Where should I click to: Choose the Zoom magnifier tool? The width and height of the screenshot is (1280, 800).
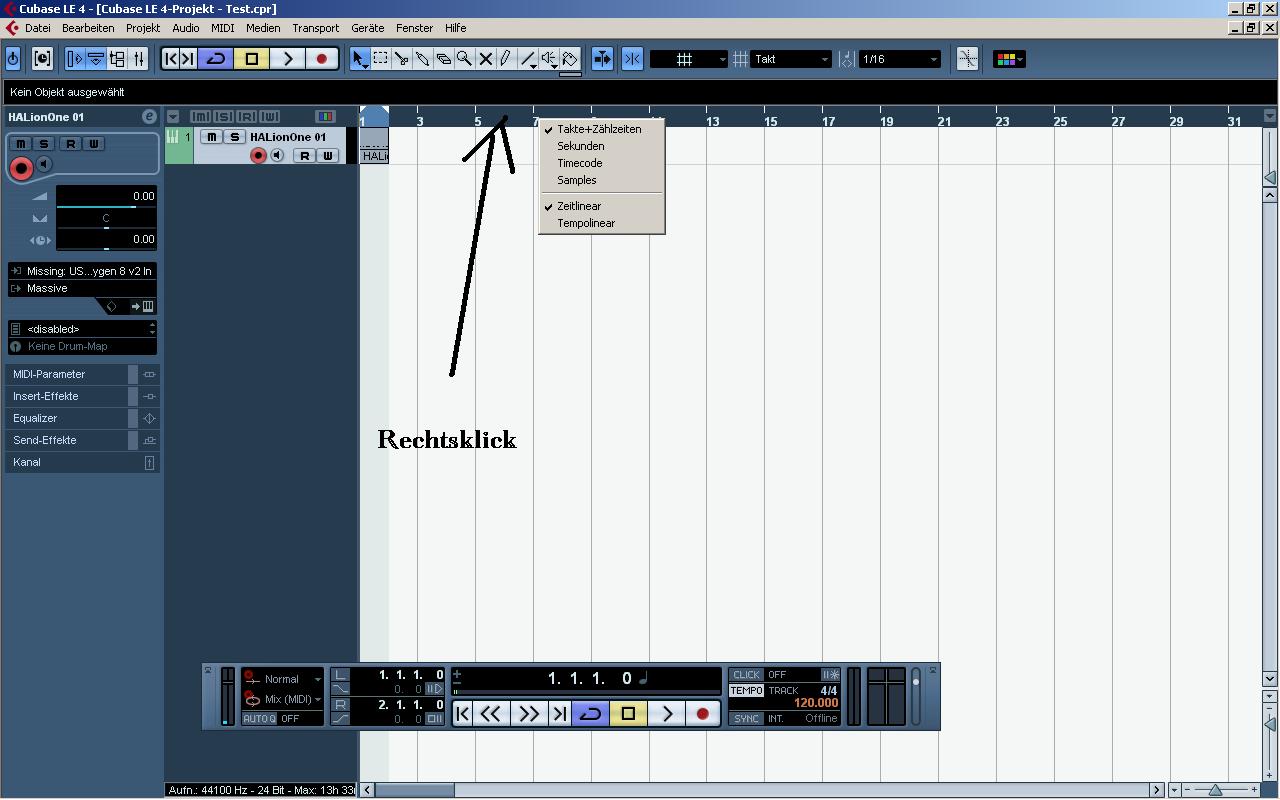pos(464,59)
